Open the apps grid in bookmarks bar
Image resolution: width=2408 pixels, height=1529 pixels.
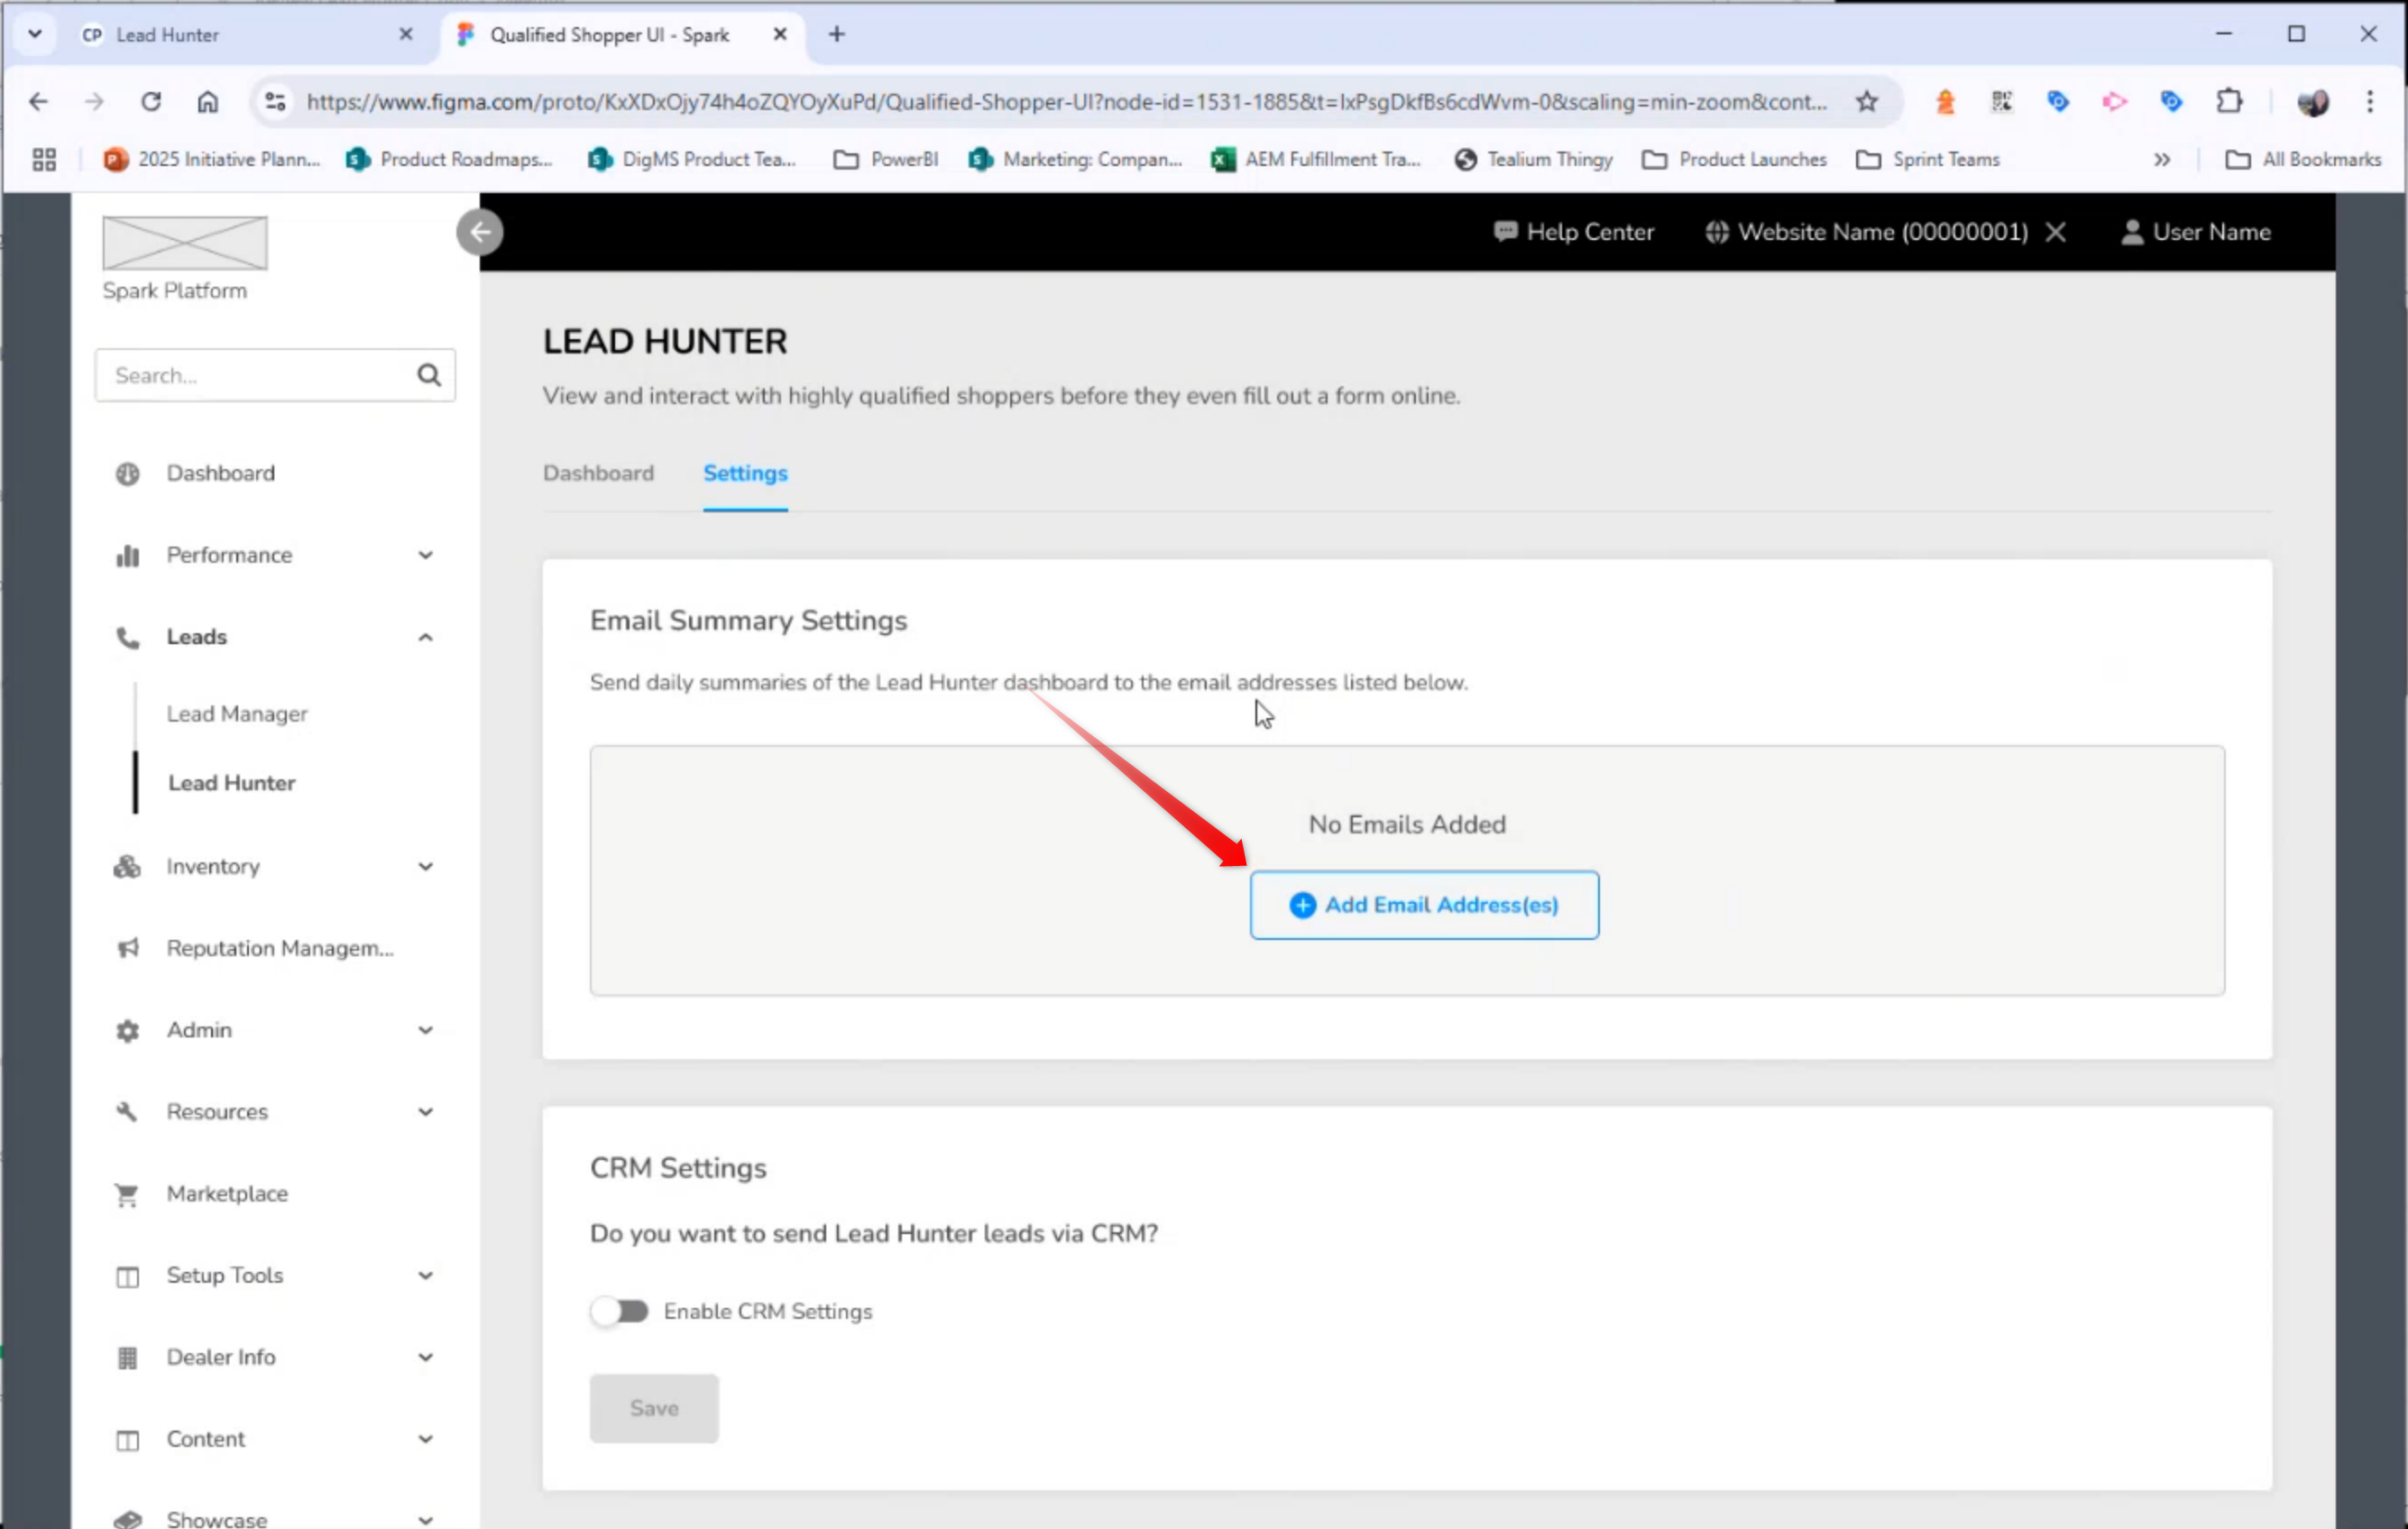pyautogui.click(x=44, y=159)
